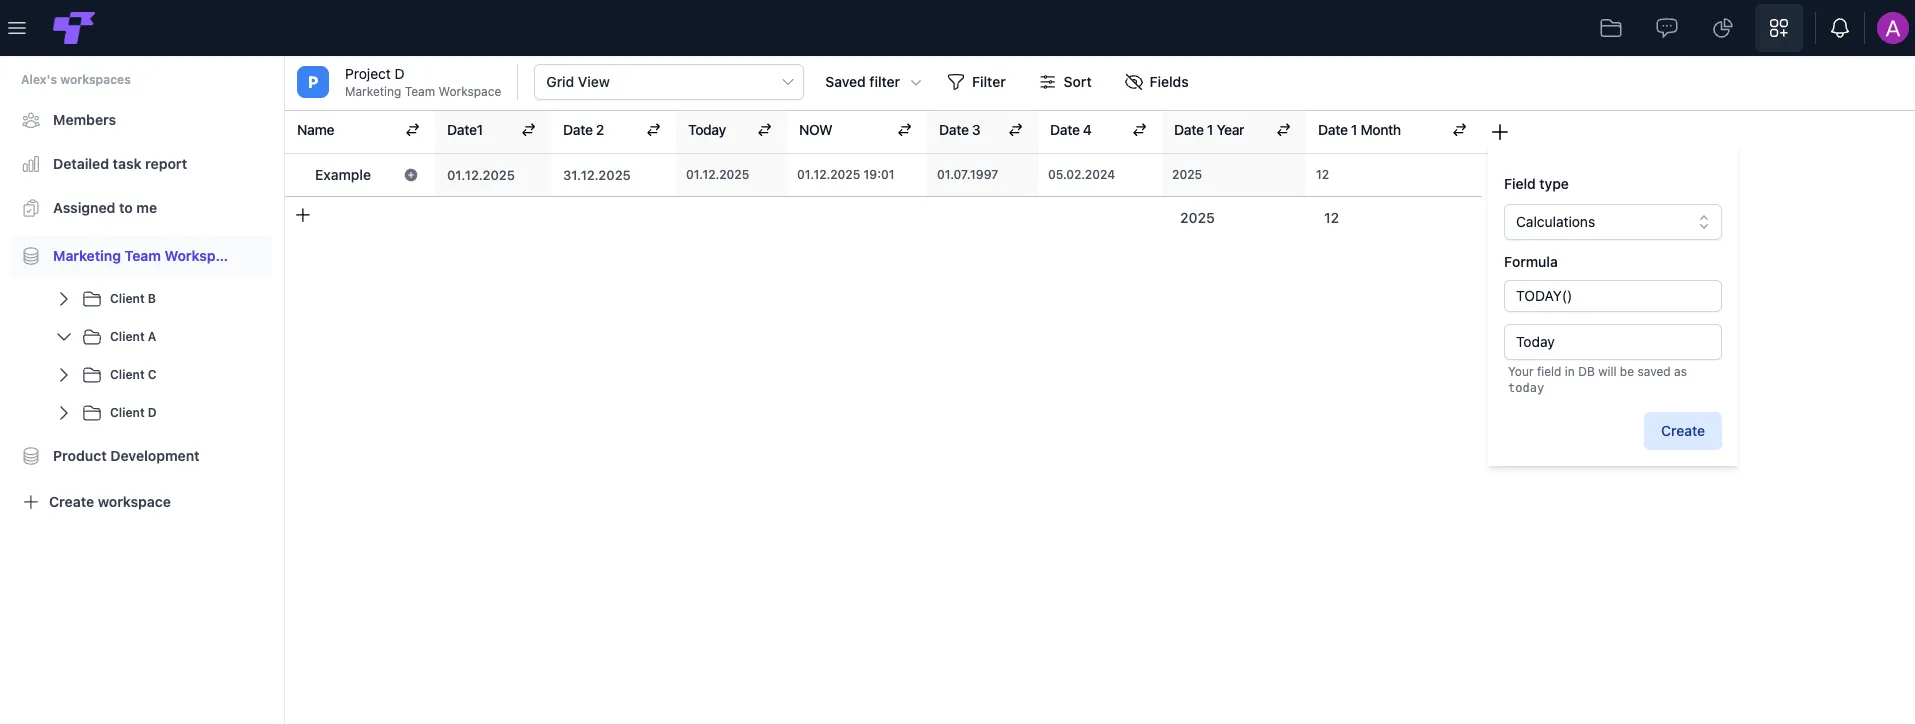Open the Sort toolbar option
This screenshot has width=1915, height=724.
1065,82
